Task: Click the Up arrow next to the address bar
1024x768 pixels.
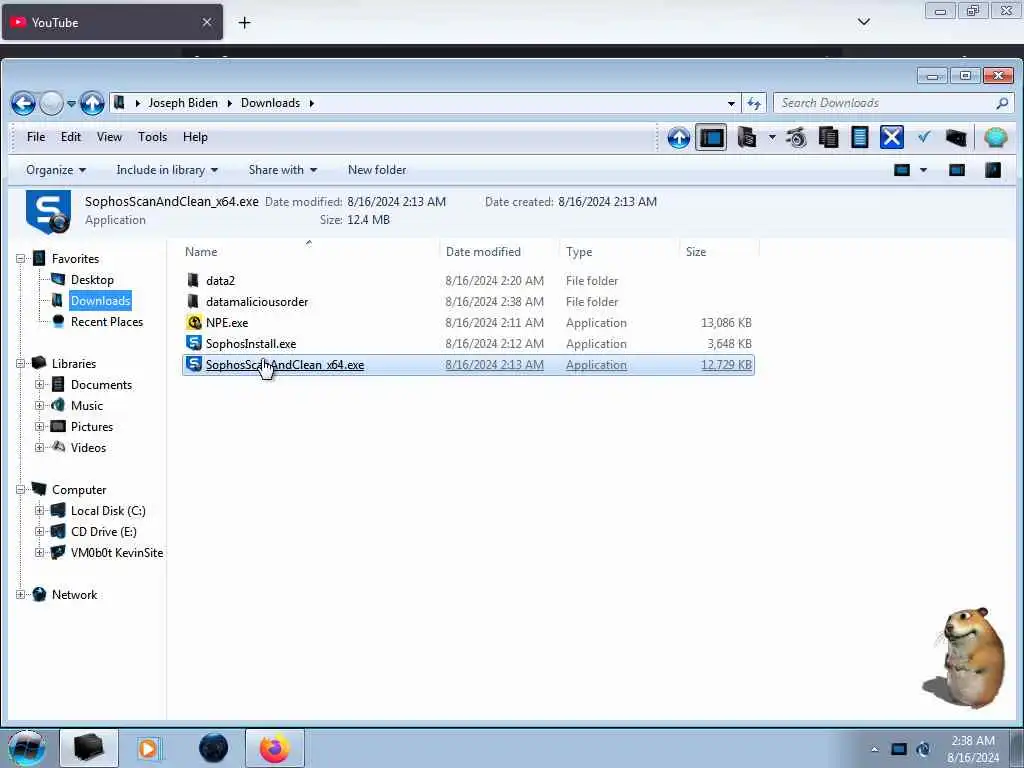Action: point(92,103)
